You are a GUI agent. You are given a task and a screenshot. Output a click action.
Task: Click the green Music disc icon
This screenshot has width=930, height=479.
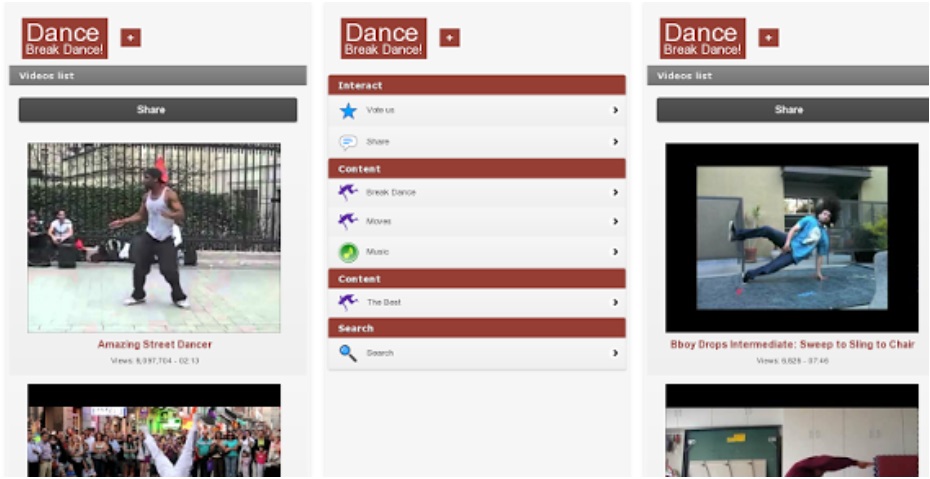(x=348, y=252)
